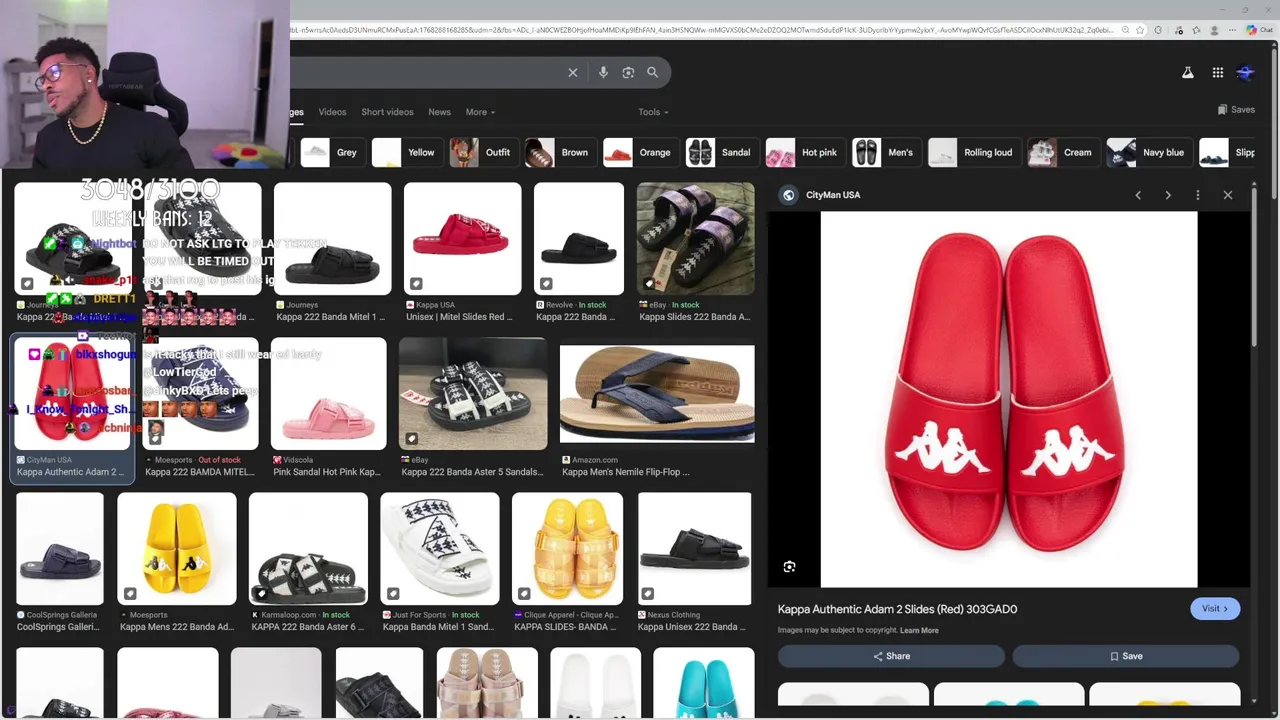Open the Google apps grid

pos(1217,72)
